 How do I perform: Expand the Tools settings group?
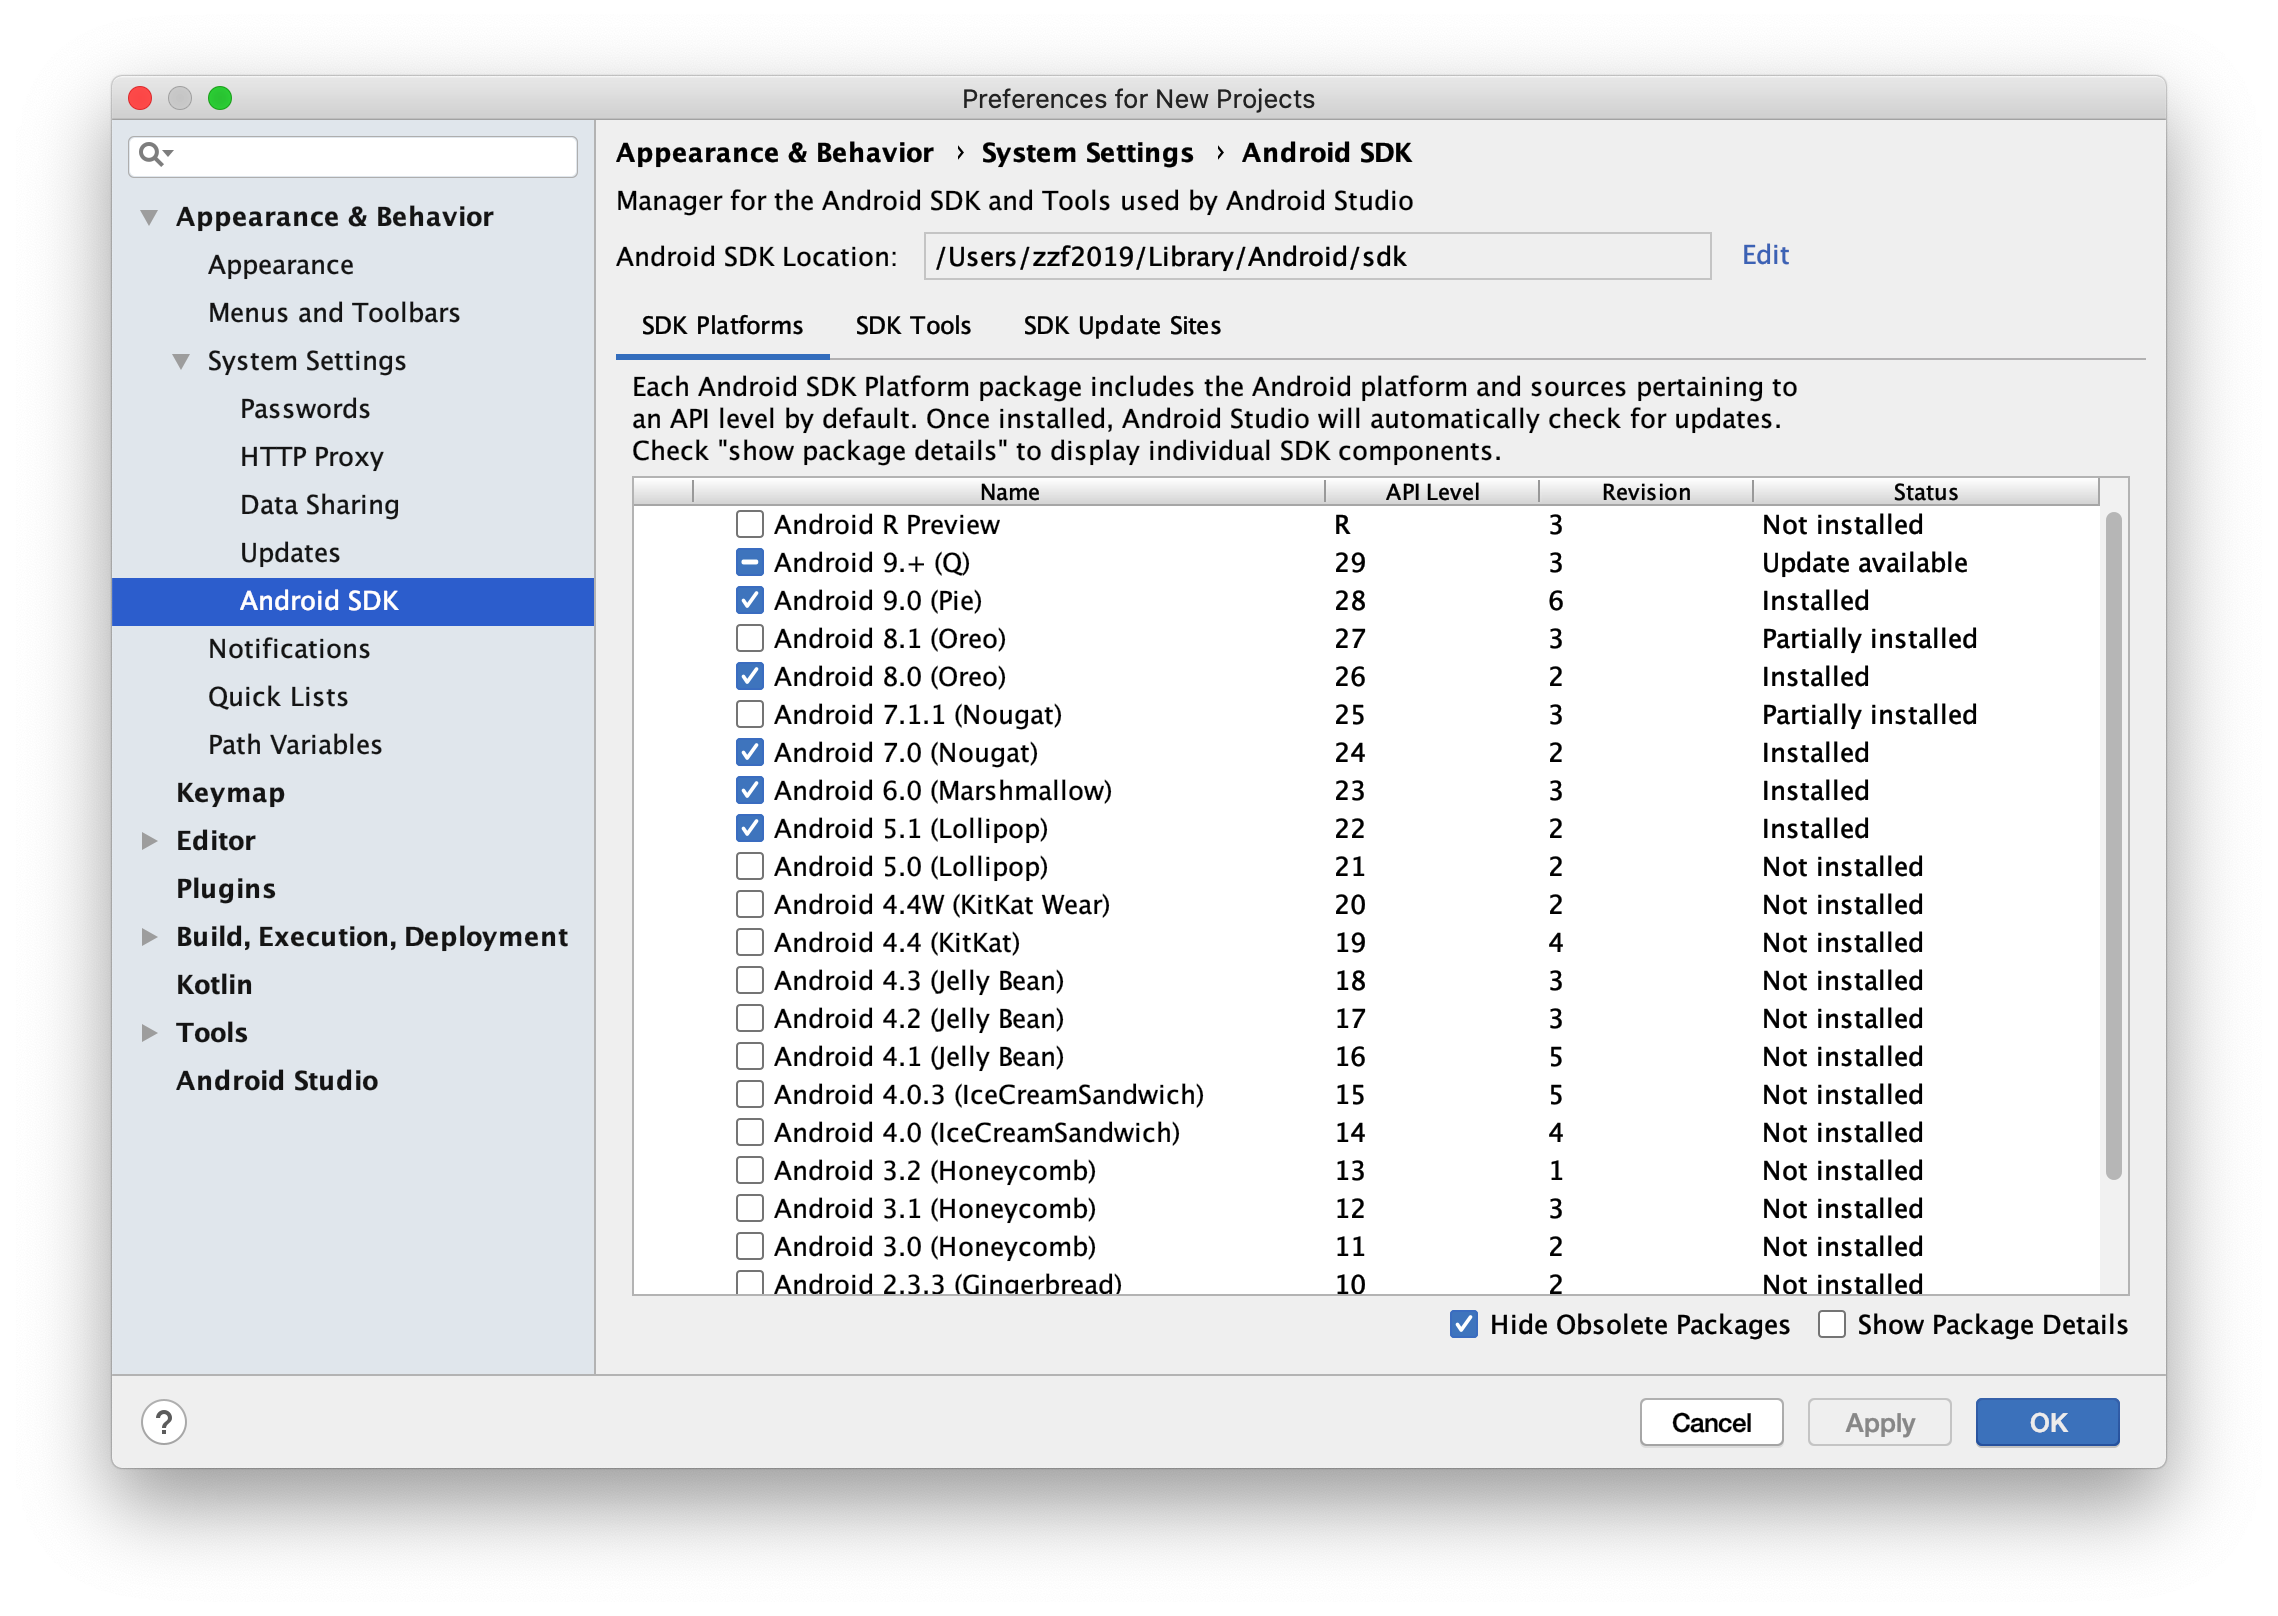coord(149,1033)
